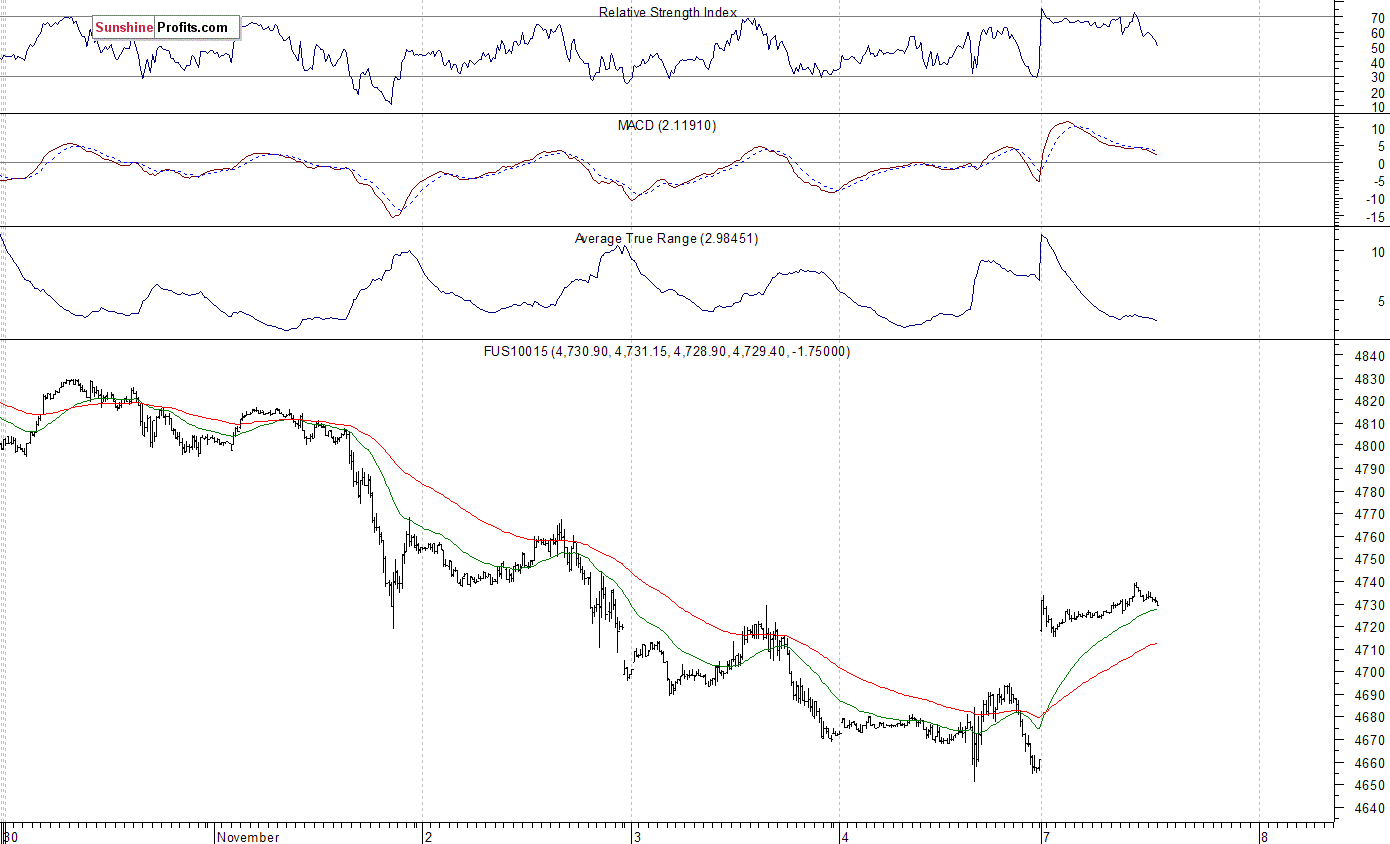Click price axis label 4680
The height and width of the screenshot is (844, 1390).
[x=1371, y=718]
